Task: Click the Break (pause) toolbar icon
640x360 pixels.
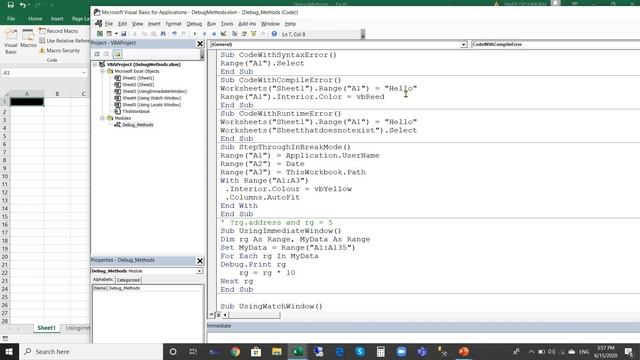Action: tap(204, 34)
